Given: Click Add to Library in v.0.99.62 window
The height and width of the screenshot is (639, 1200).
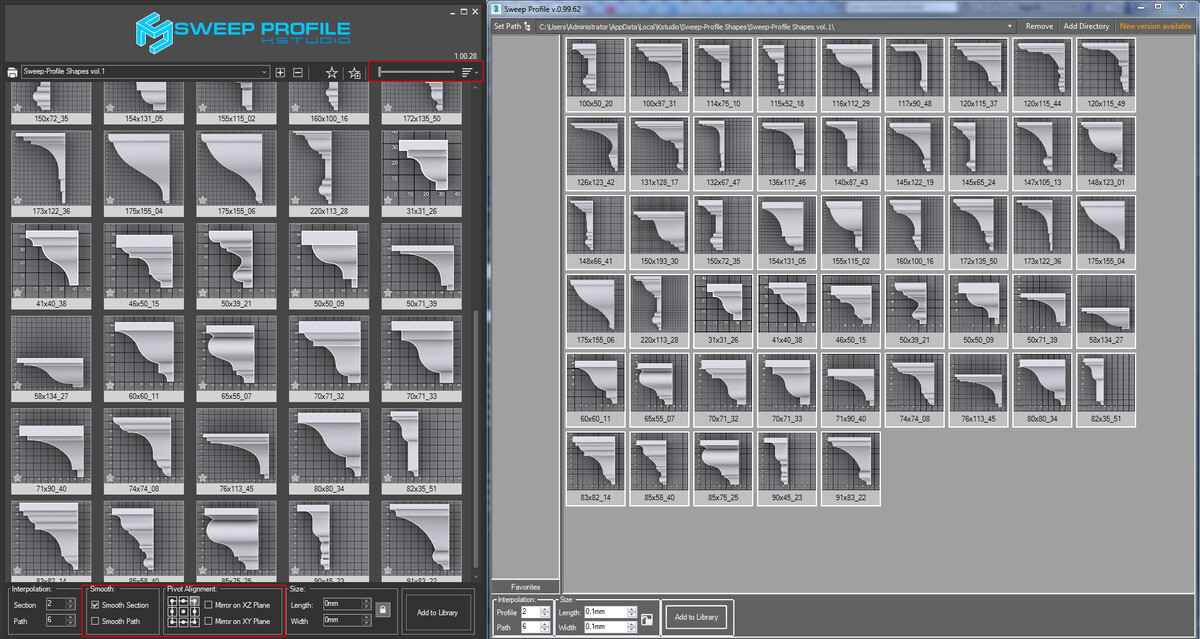Looking at the screenshot, I should pos(698,617).
